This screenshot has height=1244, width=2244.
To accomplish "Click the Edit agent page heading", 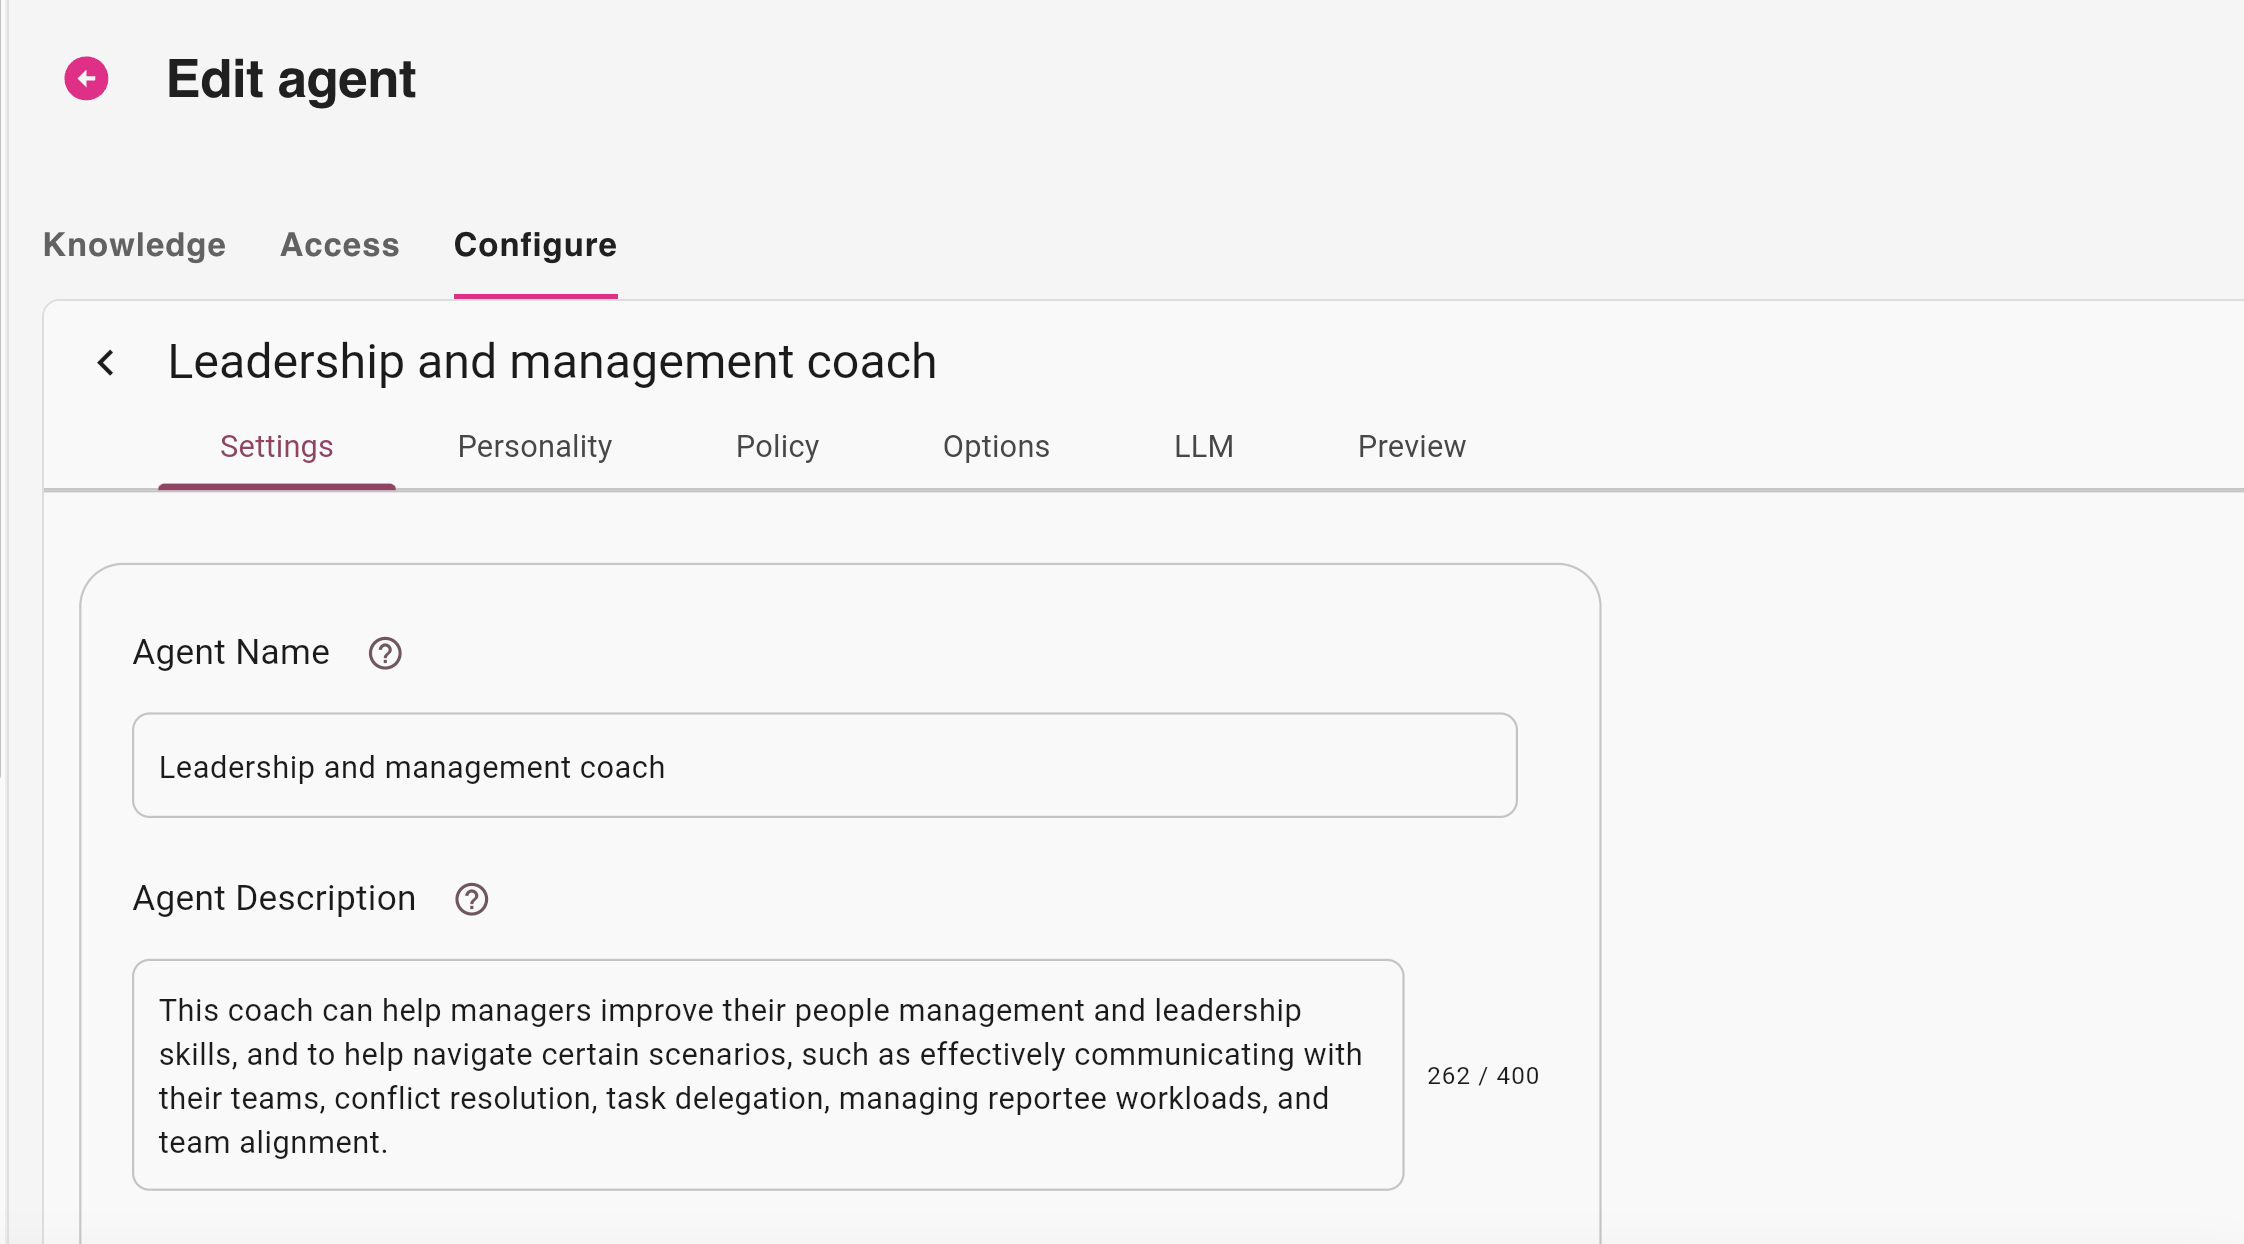I will pyautogui.click(x=291, y=79).
